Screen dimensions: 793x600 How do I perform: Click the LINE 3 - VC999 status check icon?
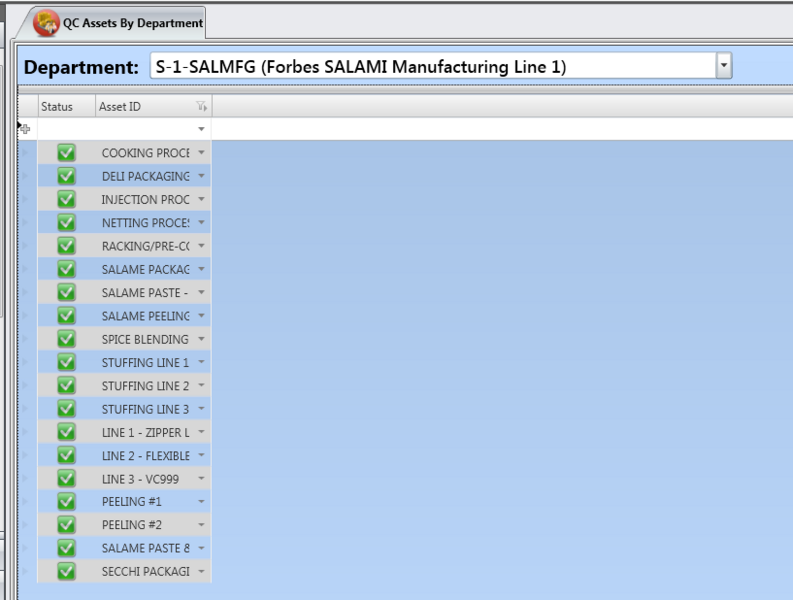click(66, 479)
